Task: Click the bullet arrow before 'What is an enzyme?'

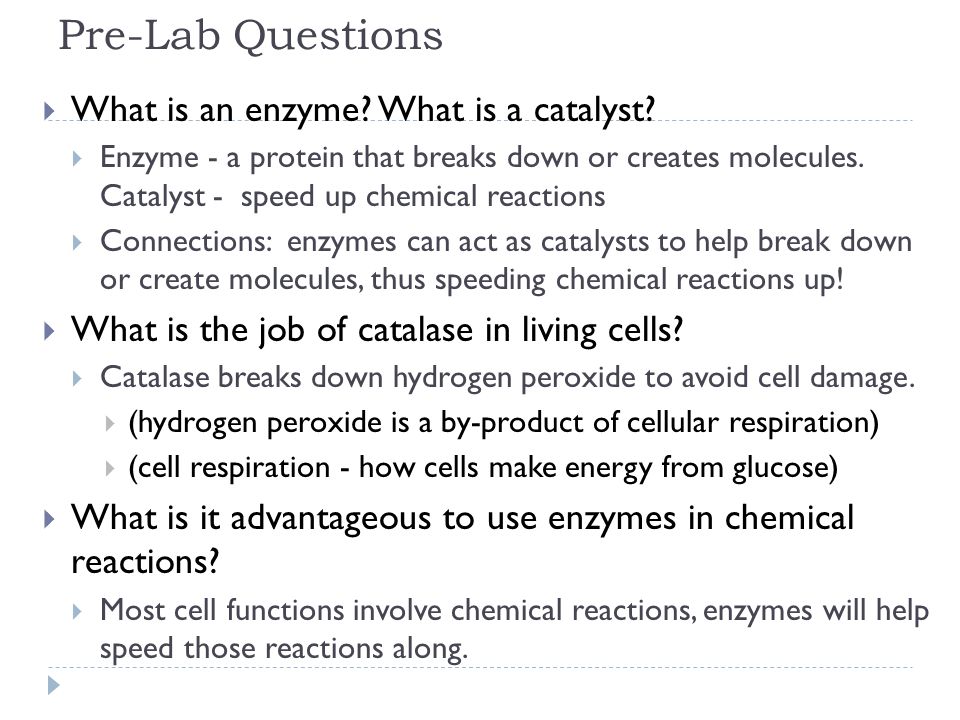Action: pyautogui.click(x=49, y=111)
